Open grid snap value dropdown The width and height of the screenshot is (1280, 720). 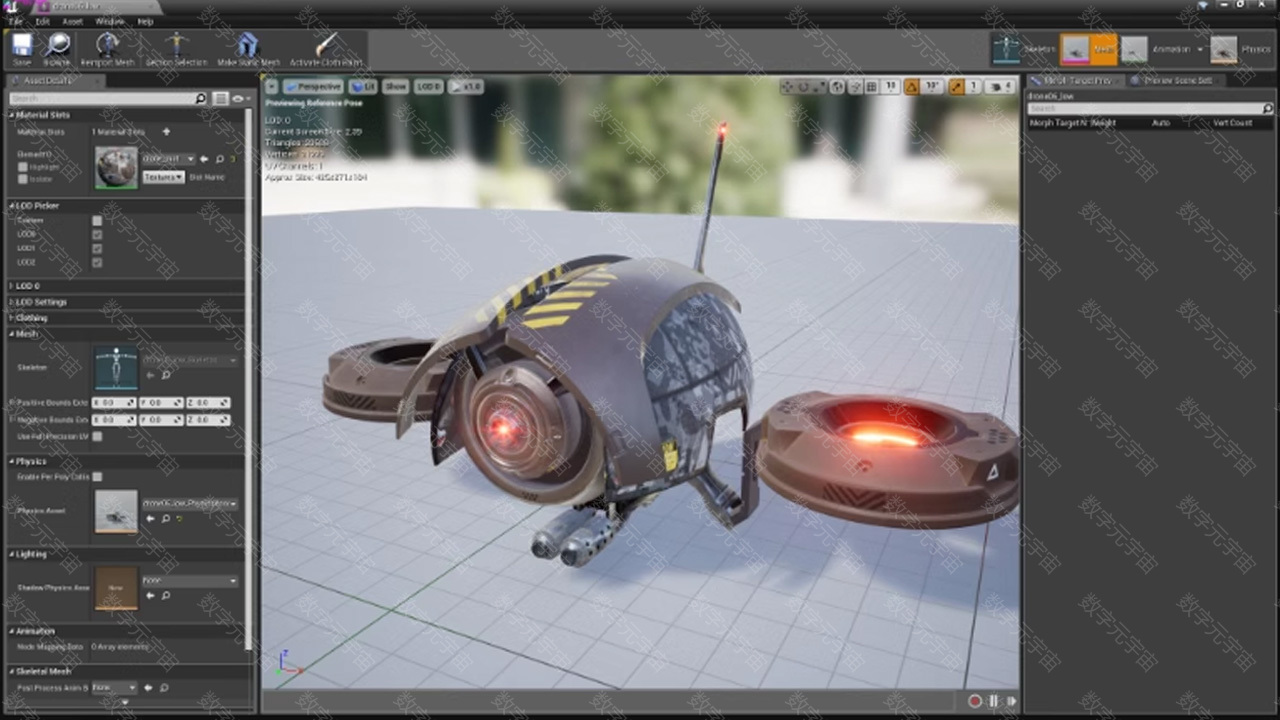point(890,87)
